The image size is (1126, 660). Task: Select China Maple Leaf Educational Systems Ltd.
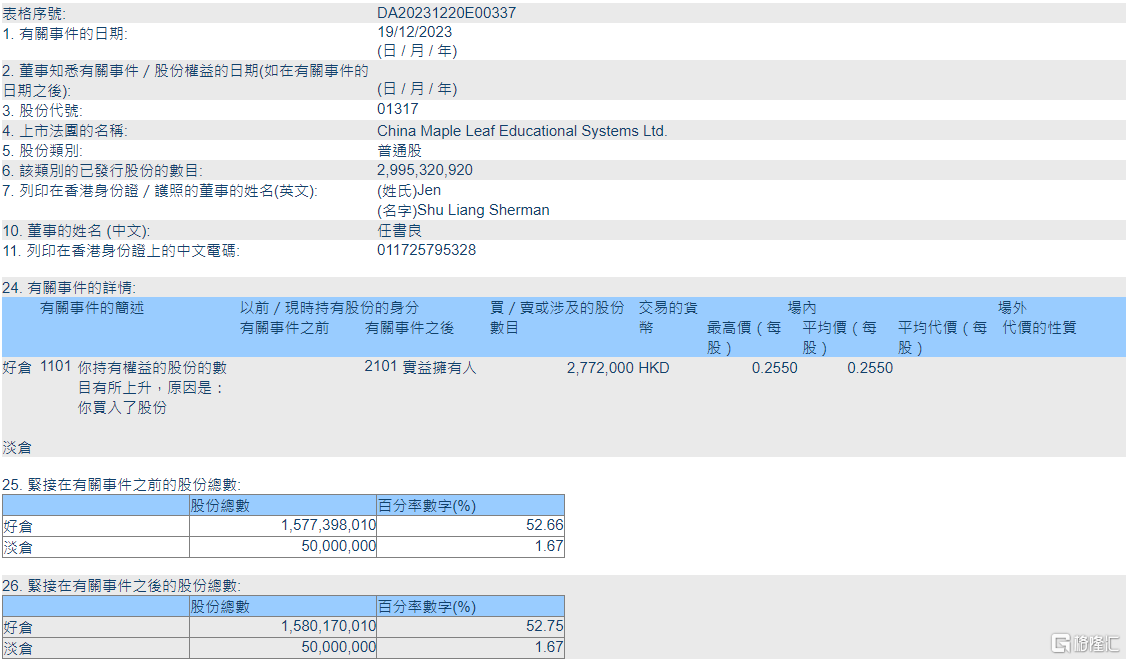pos(522,131)
